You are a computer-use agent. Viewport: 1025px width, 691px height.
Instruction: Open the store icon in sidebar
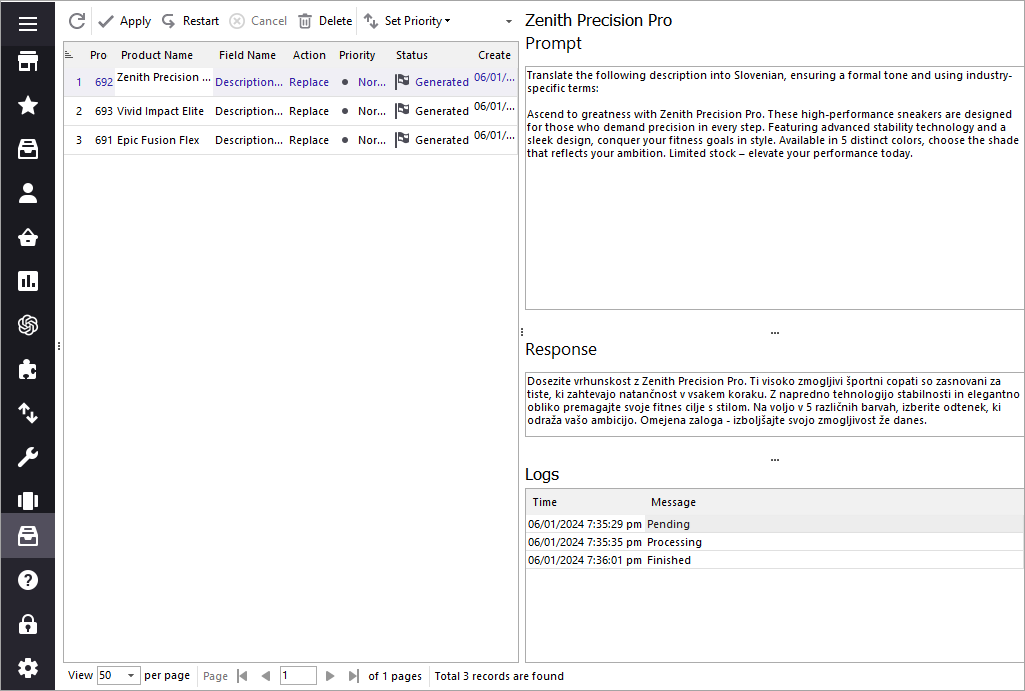click(x=27, y=61)
